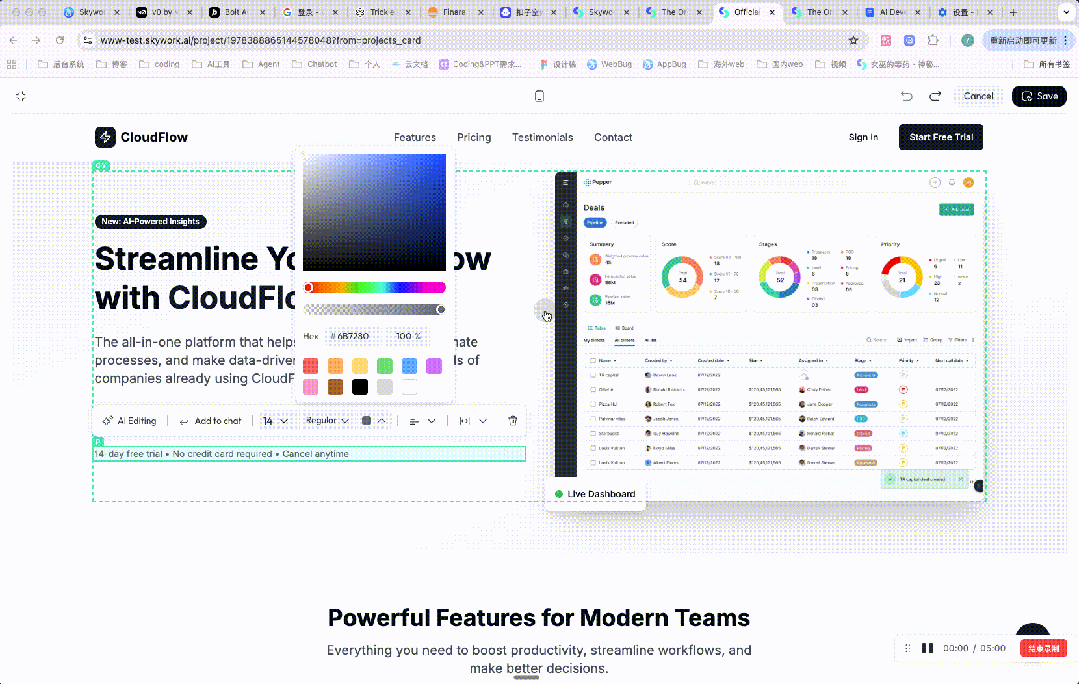Open the text alignment dropdown
The height and width of the screenshot is (684, 1079).
pyautogui.click(x=422, y=420)
